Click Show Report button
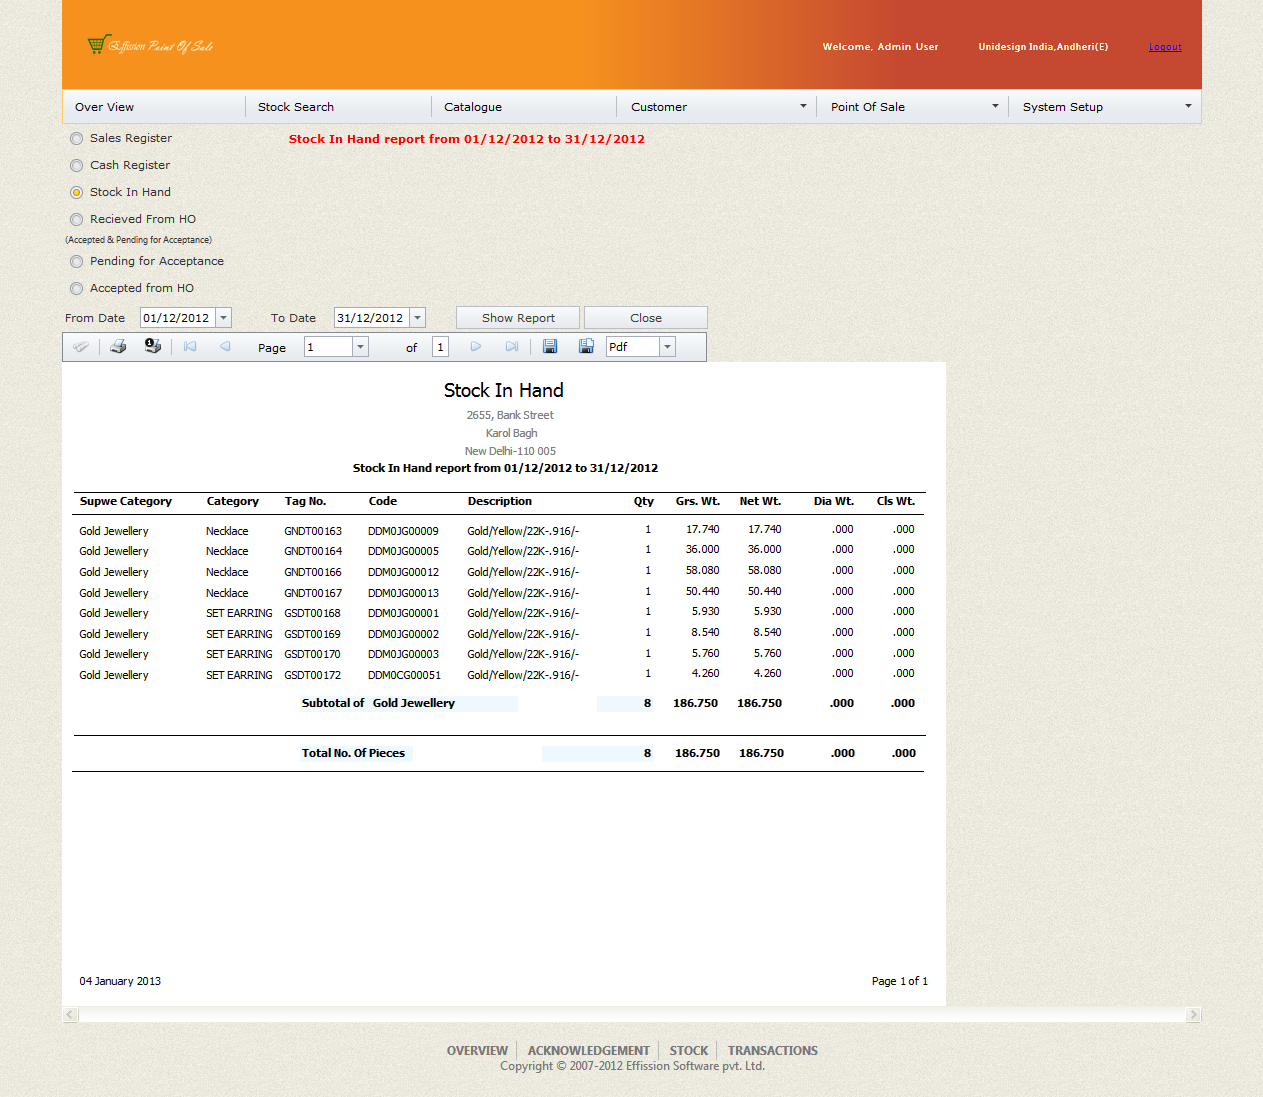Viewport: 1263px width, 1097px height. (518, 318)
